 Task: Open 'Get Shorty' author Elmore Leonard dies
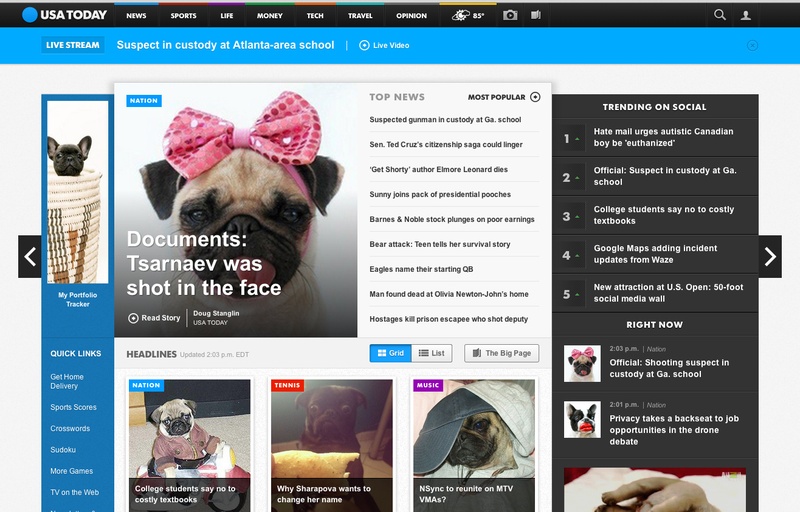pos(439,170)
